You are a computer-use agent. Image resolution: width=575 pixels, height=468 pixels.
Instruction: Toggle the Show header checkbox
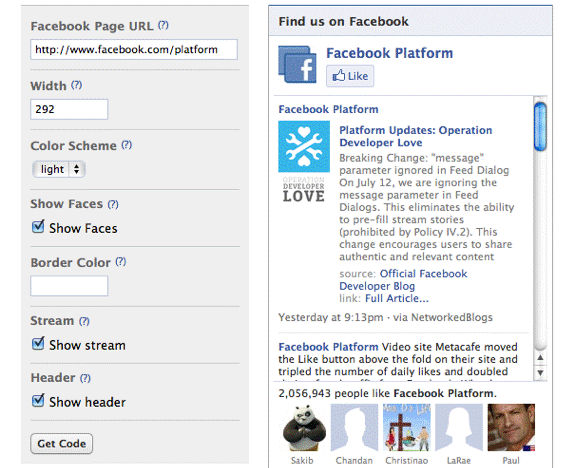pyautogui.click(x=38, y=401)
